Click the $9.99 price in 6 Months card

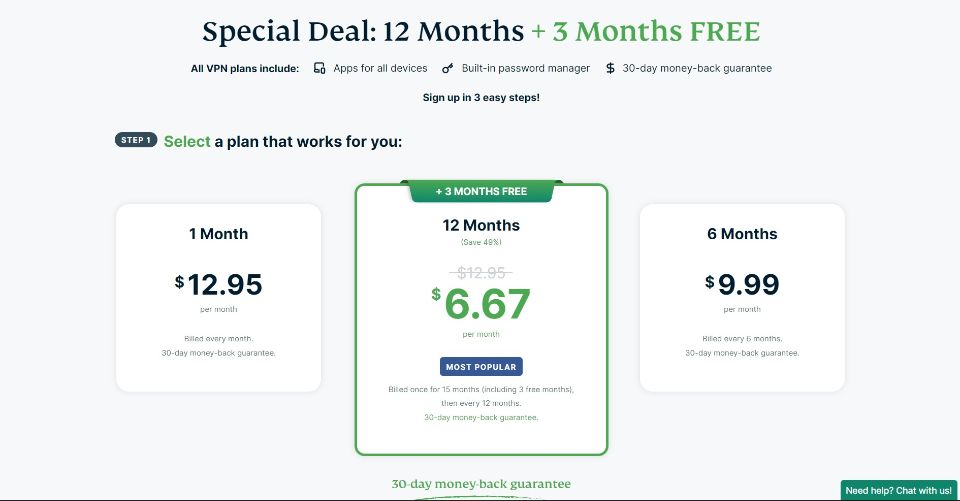[742, 284]
